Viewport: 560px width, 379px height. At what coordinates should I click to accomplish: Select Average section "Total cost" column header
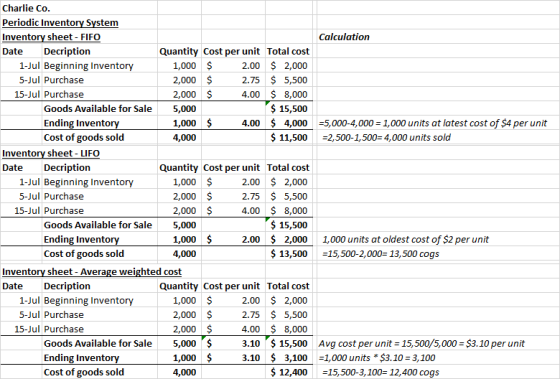coord(288,286)
